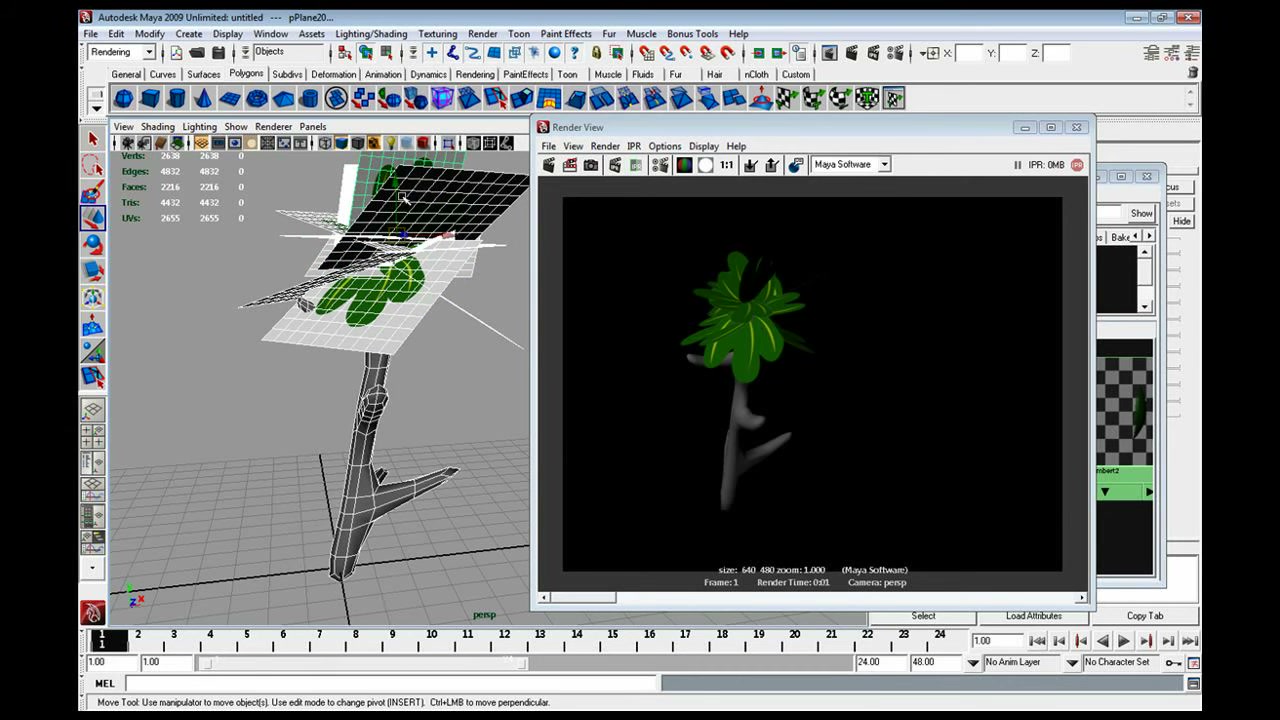Image resolution: width=1280 pixels, height=720 pixels.
Task: Create a polygon cube from the shelf
Action: point(150,98)
